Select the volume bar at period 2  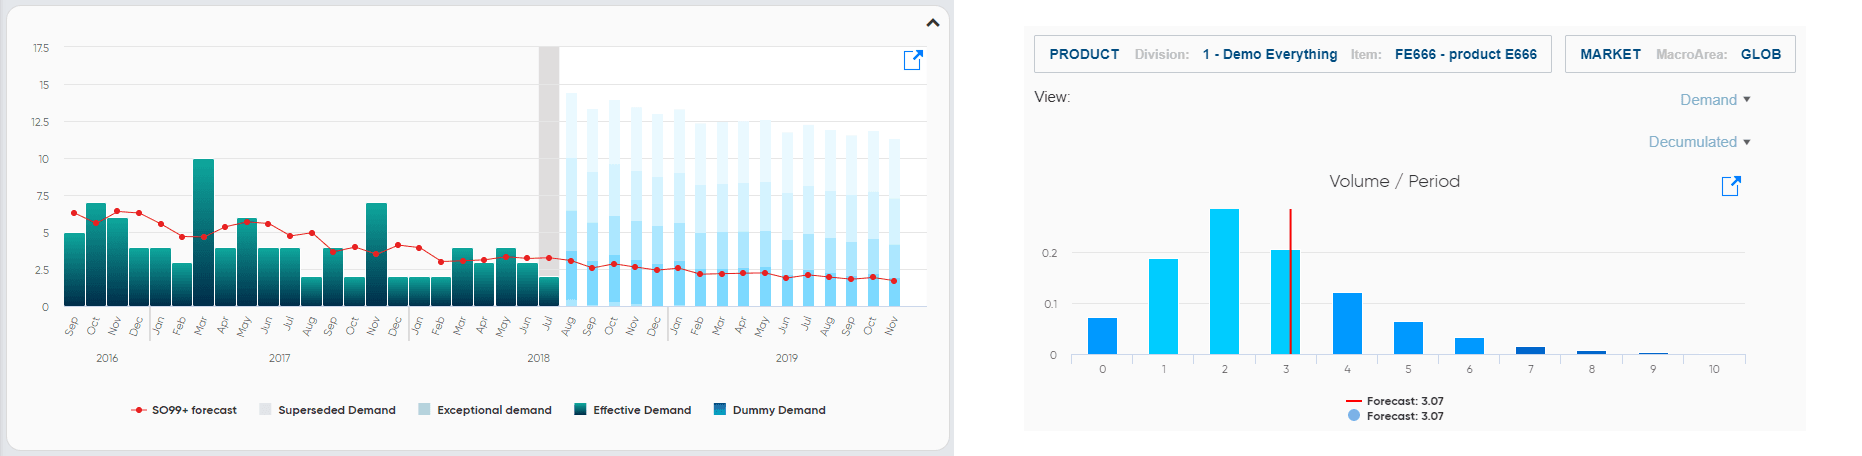coord(1224,281)
